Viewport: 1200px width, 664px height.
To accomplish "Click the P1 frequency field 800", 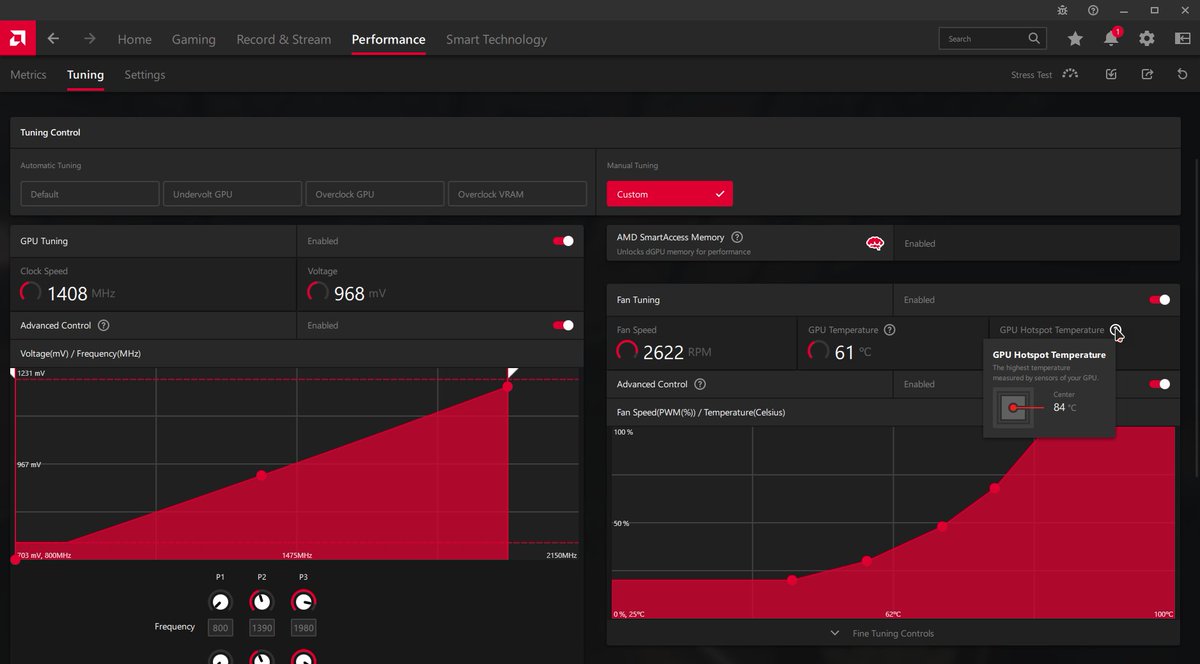I will click(x=220, y=628).
